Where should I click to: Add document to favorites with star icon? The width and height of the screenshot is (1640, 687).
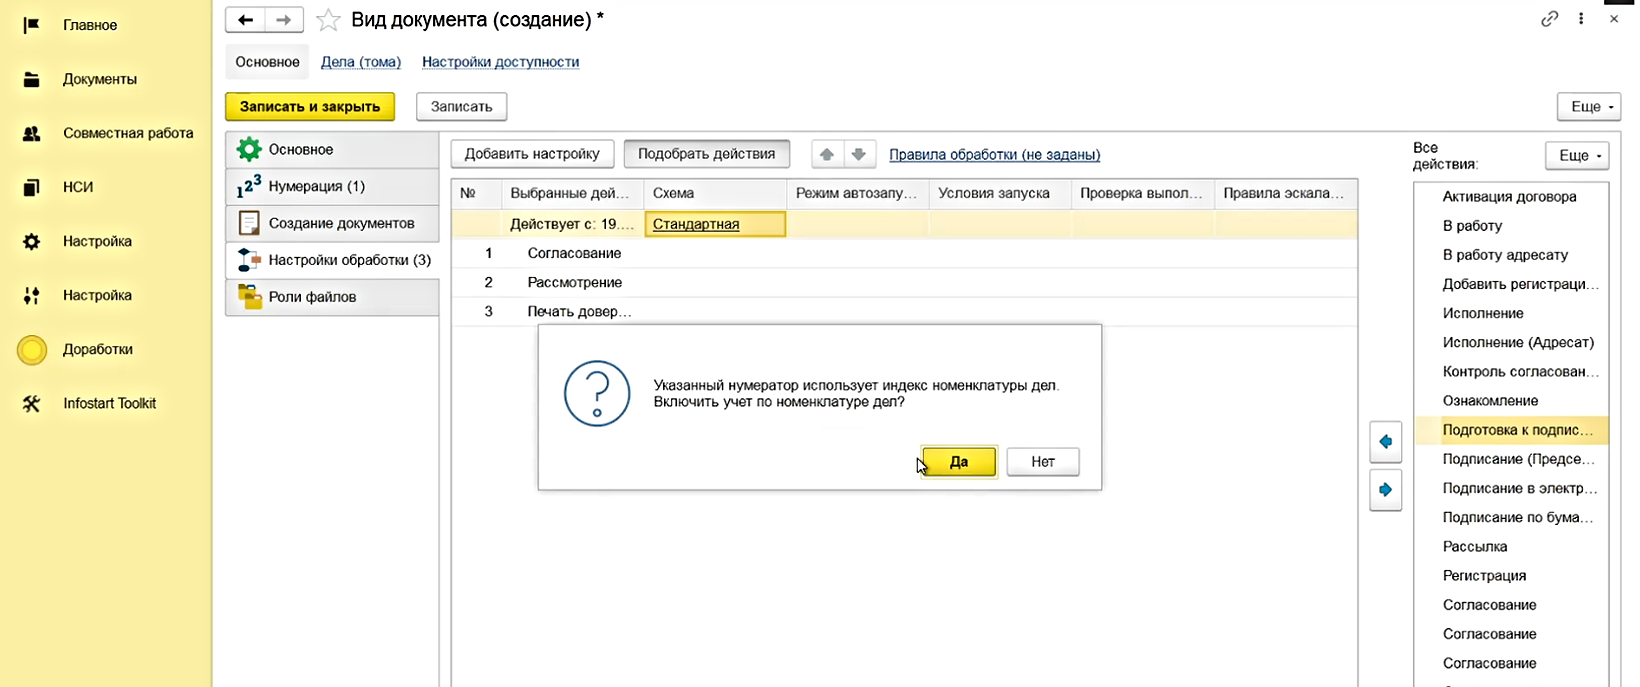328,20
